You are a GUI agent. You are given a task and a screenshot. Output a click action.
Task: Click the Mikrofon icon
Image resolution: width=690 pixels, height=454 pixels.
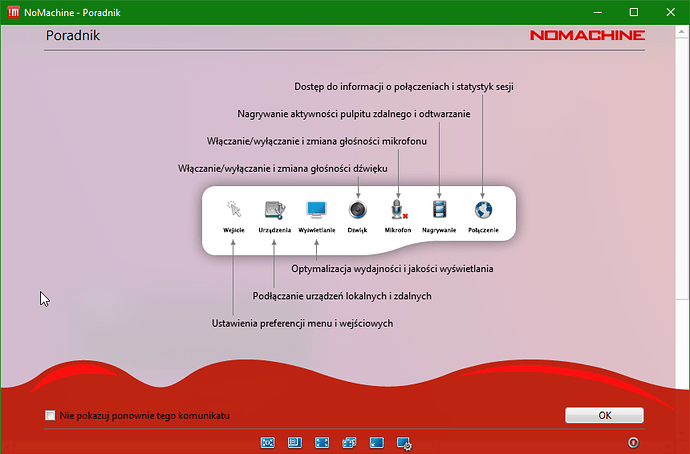coord(398,209)
